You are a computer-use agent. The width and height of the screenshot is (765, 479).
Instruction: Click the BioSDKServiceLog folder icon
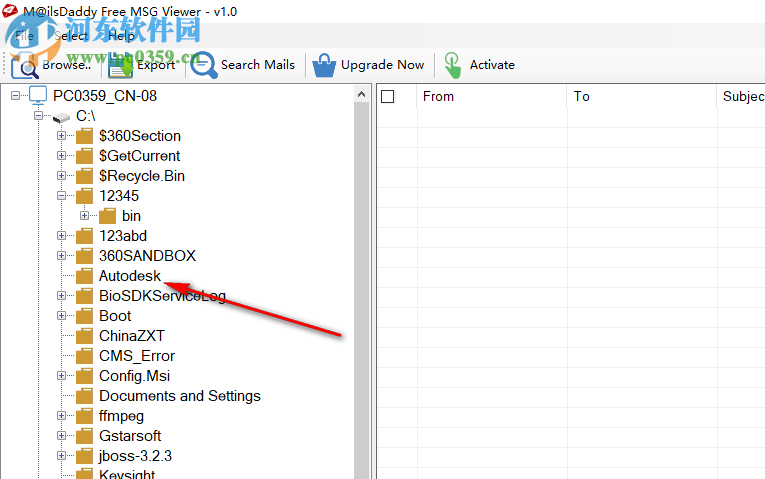84,296
